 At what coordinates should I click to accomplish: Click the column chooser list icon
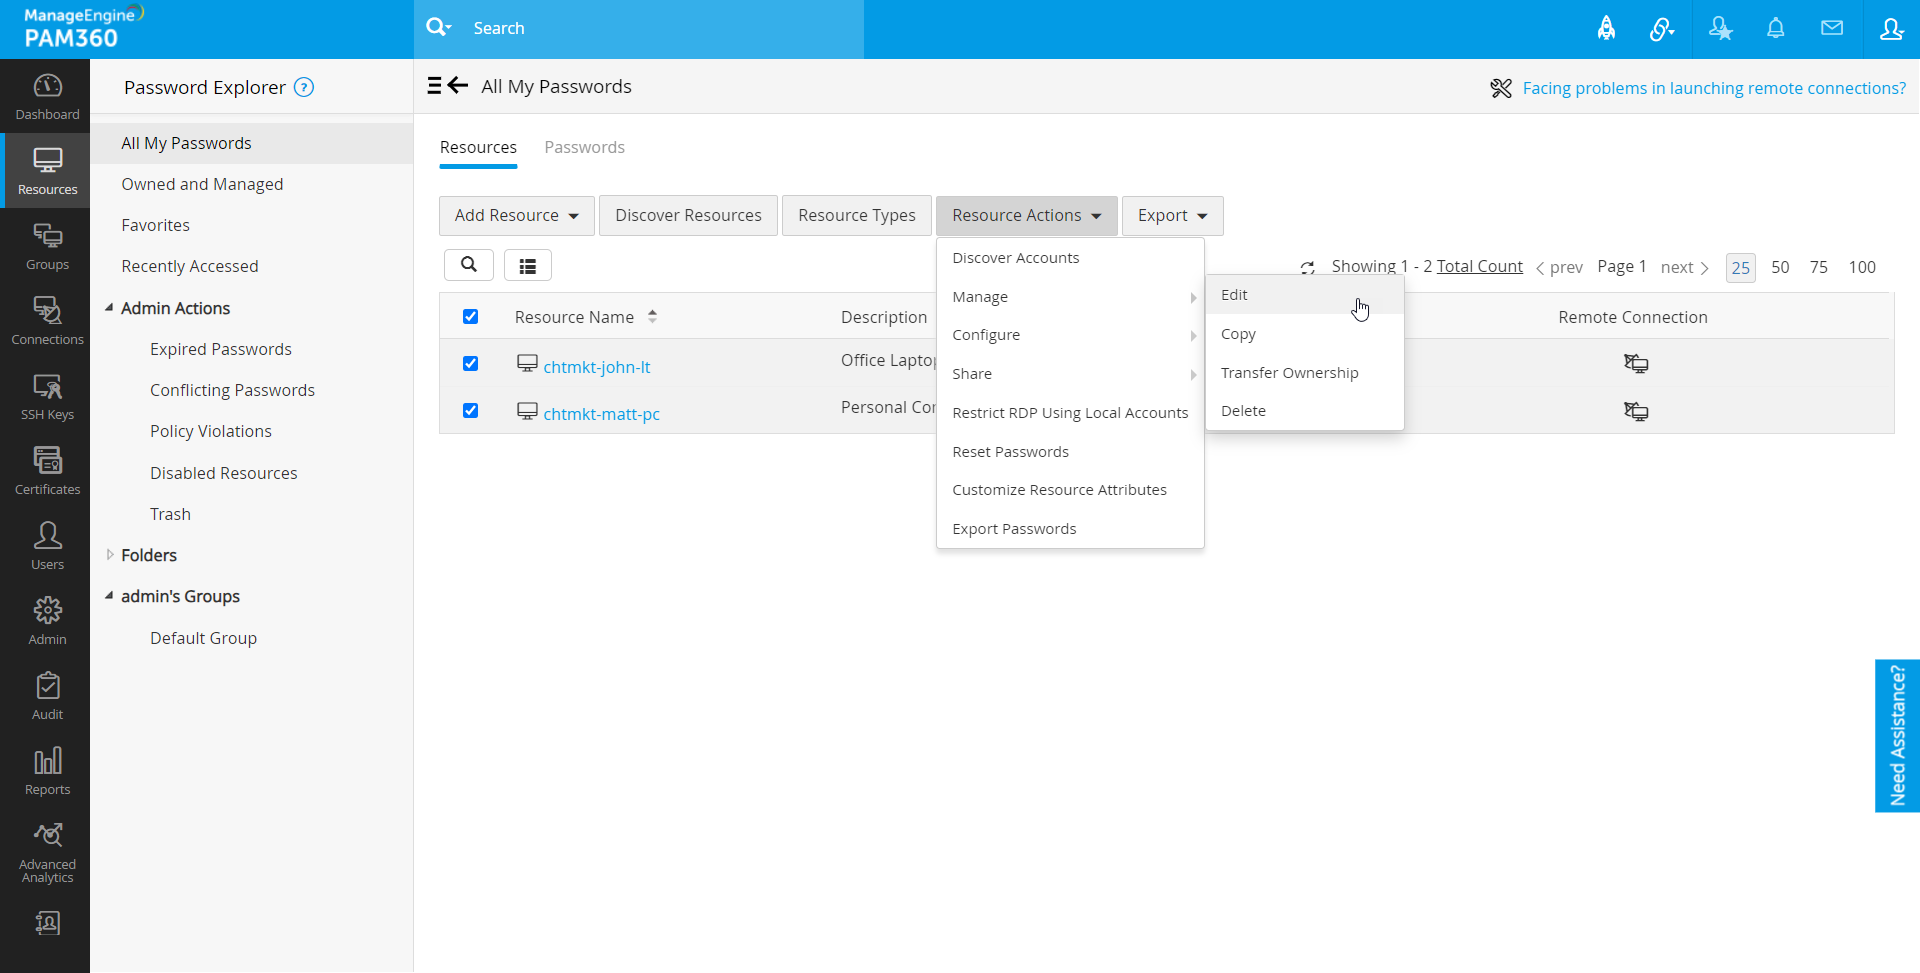[527, 265]
